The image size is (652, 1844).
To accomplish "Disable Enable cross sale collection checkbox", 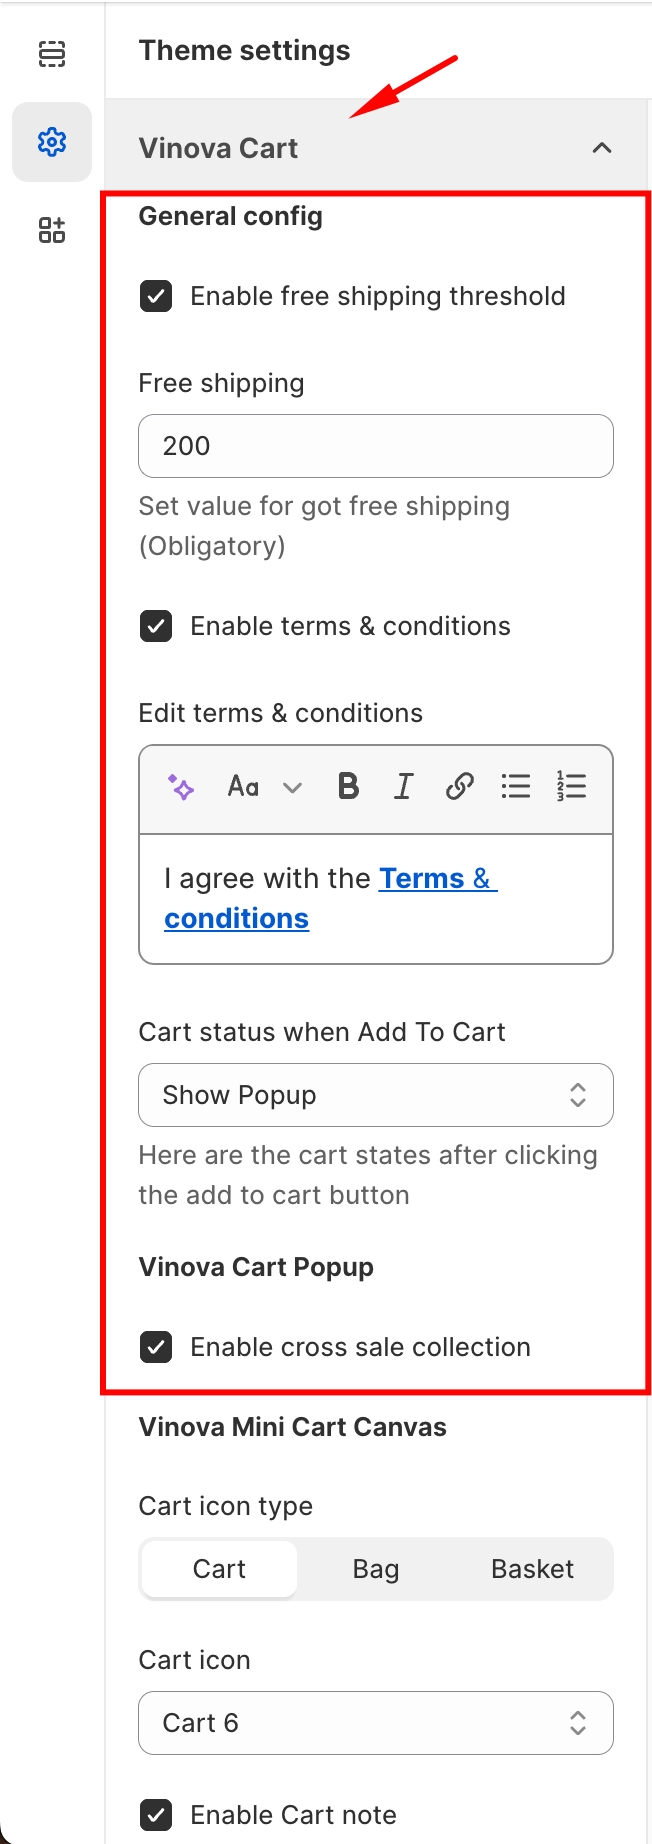I will coord(156,1347).
